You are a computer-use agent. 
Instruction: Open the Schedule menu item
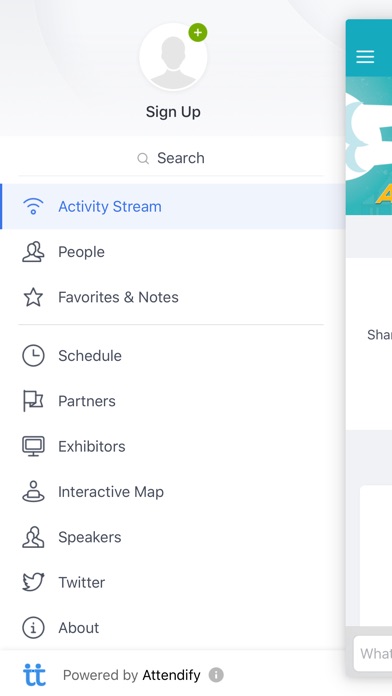pos(173,356)
